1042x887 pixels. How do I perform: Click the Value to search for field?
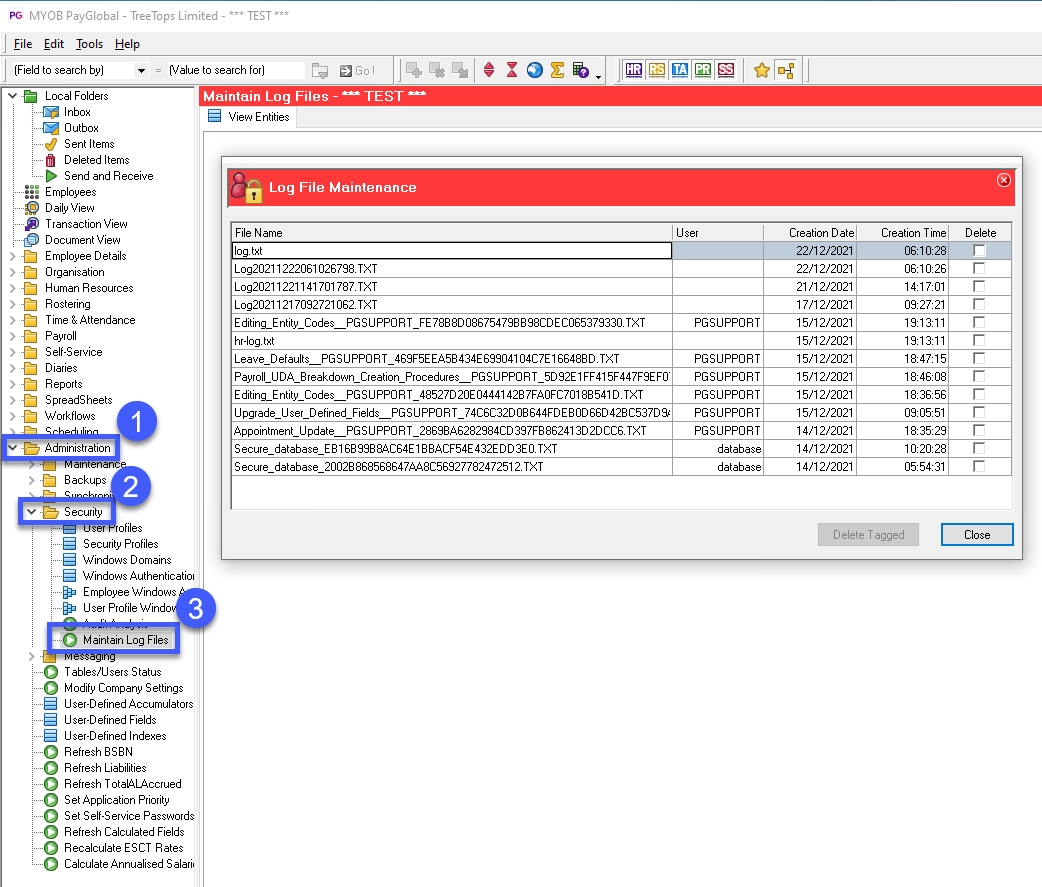(235, 71)
